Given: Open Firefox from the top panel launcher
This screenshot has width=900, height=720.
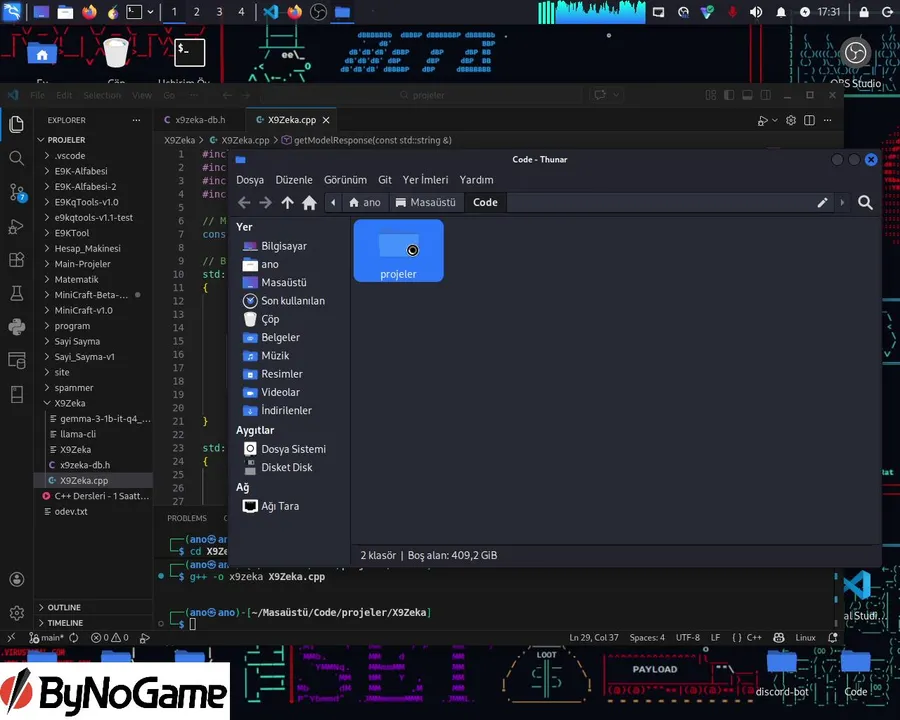Looking at the screenshot, I should coord(89,11).
